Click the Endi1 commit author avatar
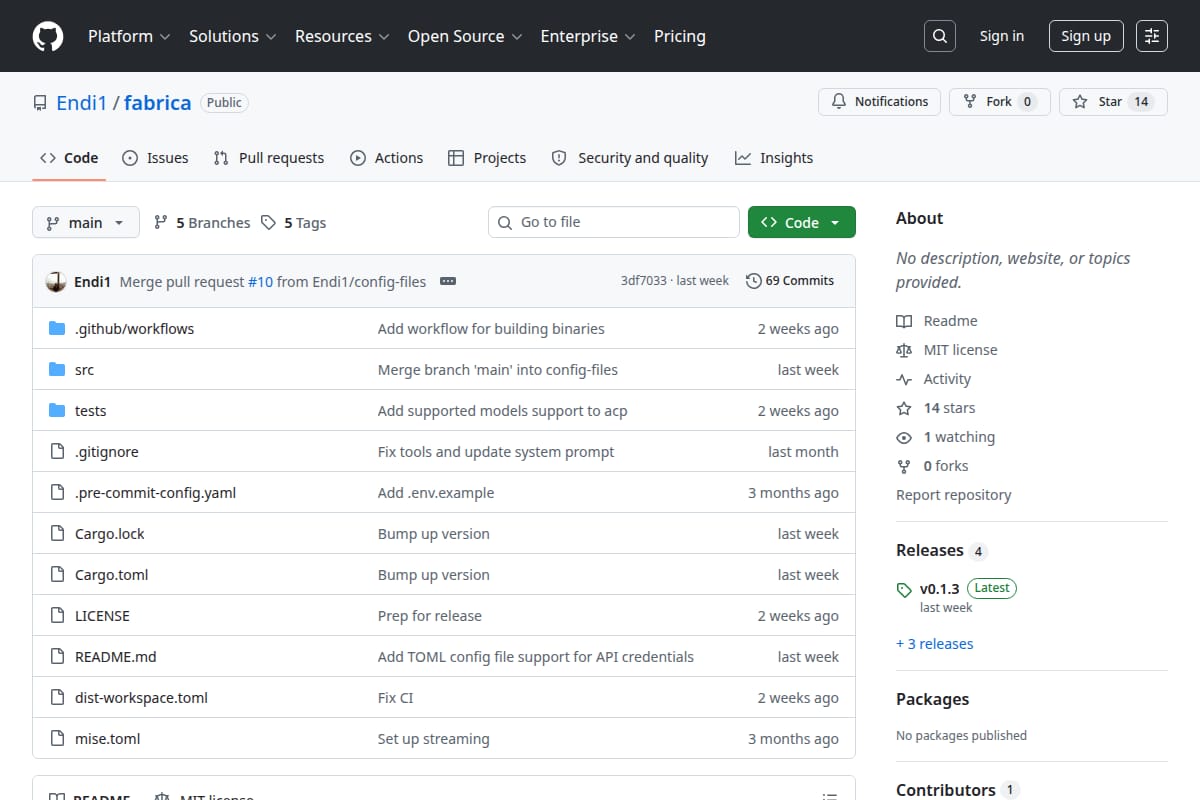The image size is (1200, 800). coord(56,281)
